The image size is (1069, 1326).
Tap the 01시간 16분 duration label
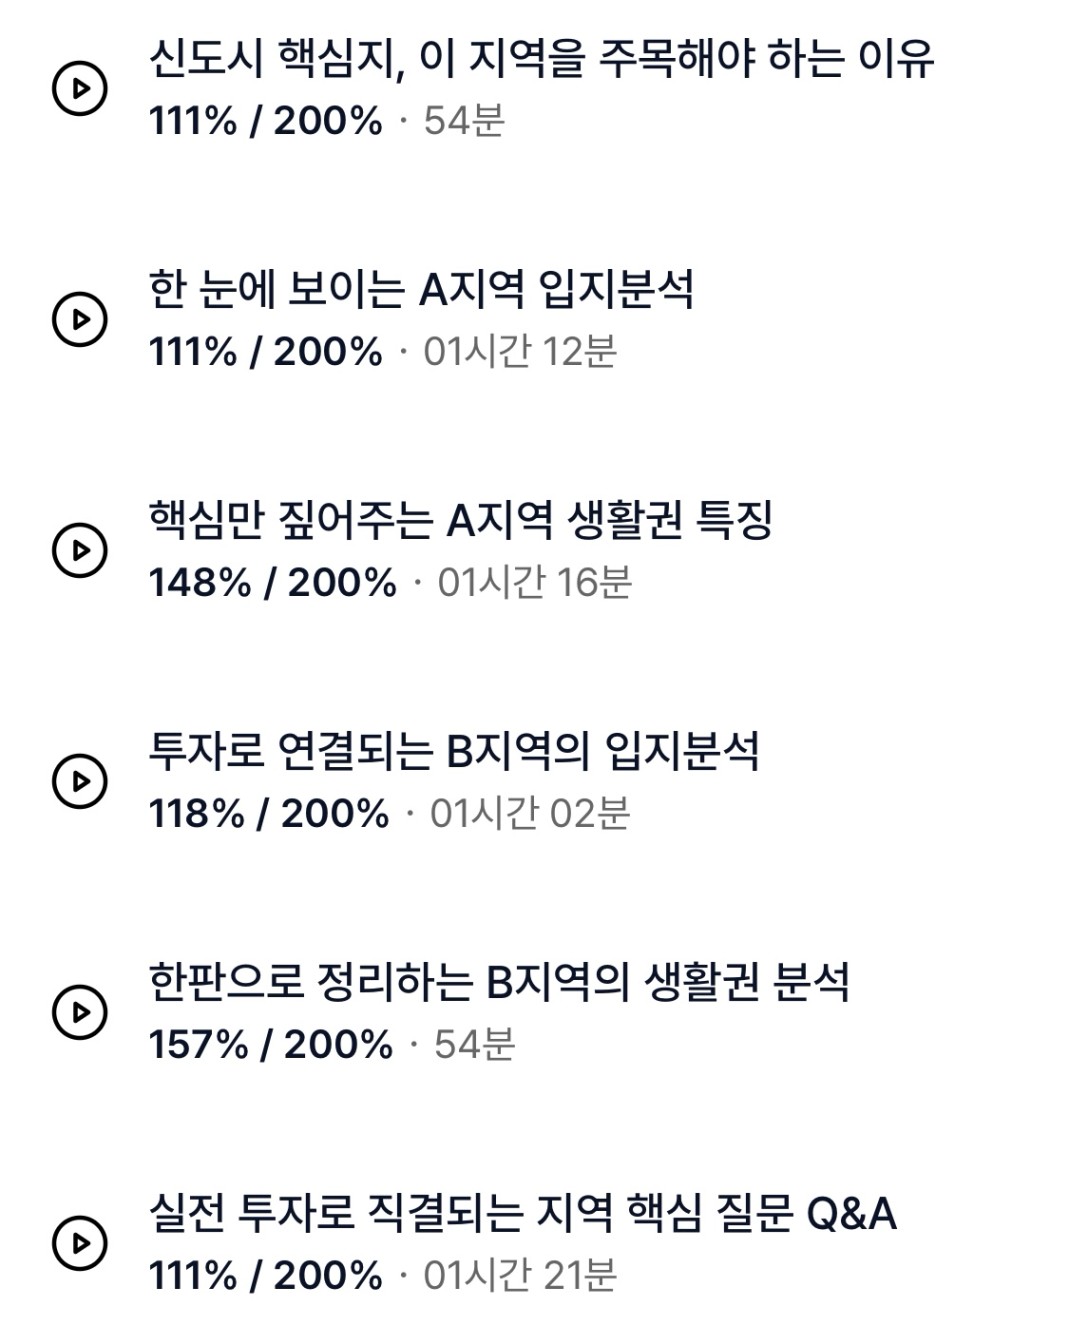coord(535,583)
